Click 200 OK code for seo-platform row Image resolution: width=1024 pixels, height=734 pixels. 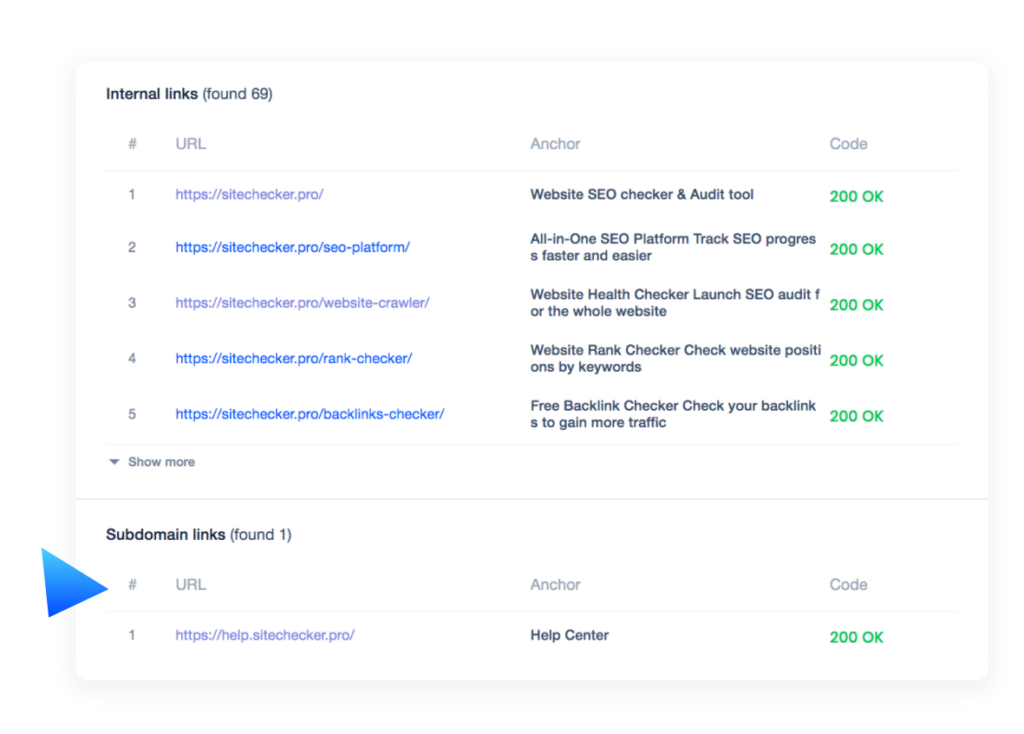point(856,249)
